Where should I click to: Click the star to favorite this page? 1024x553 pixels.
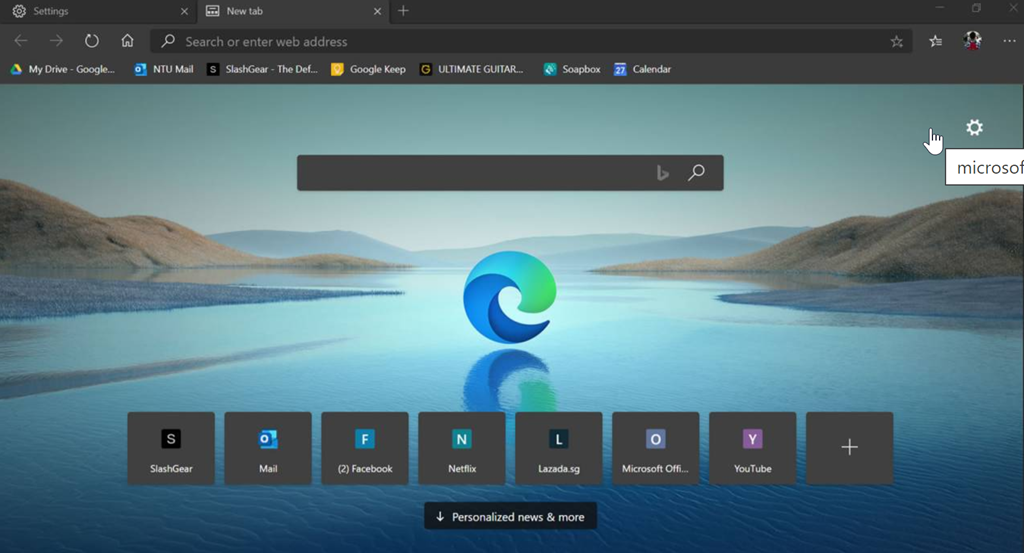point(896,42)
